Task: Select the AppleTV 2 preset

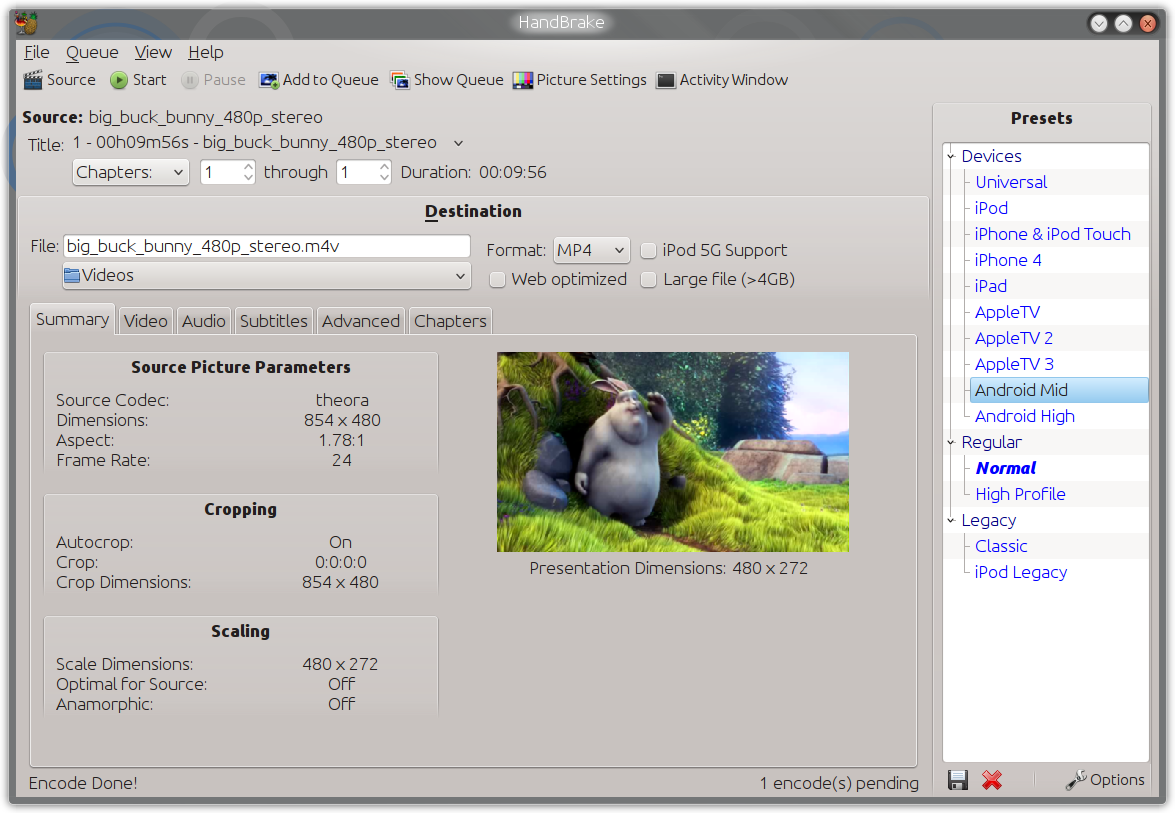Action: coord(1014,339)
